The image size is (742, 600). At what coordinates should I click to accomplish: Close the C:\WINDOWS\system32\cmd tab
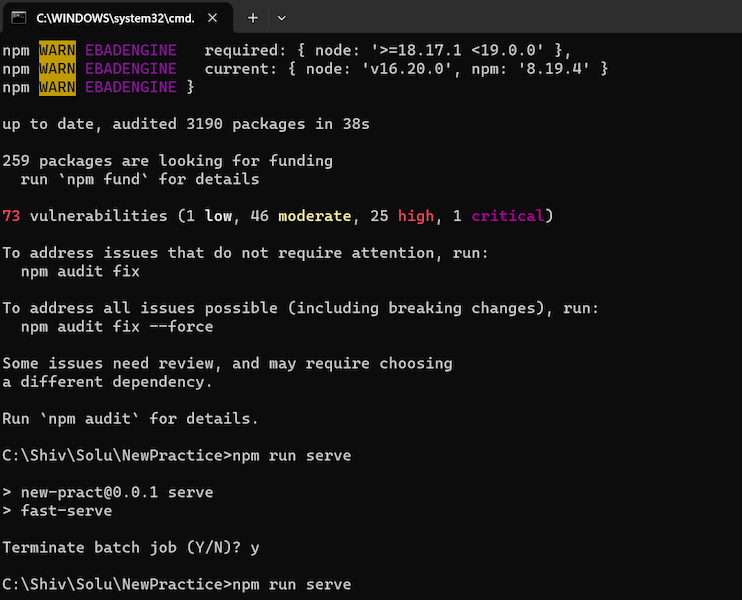point(212,18)
